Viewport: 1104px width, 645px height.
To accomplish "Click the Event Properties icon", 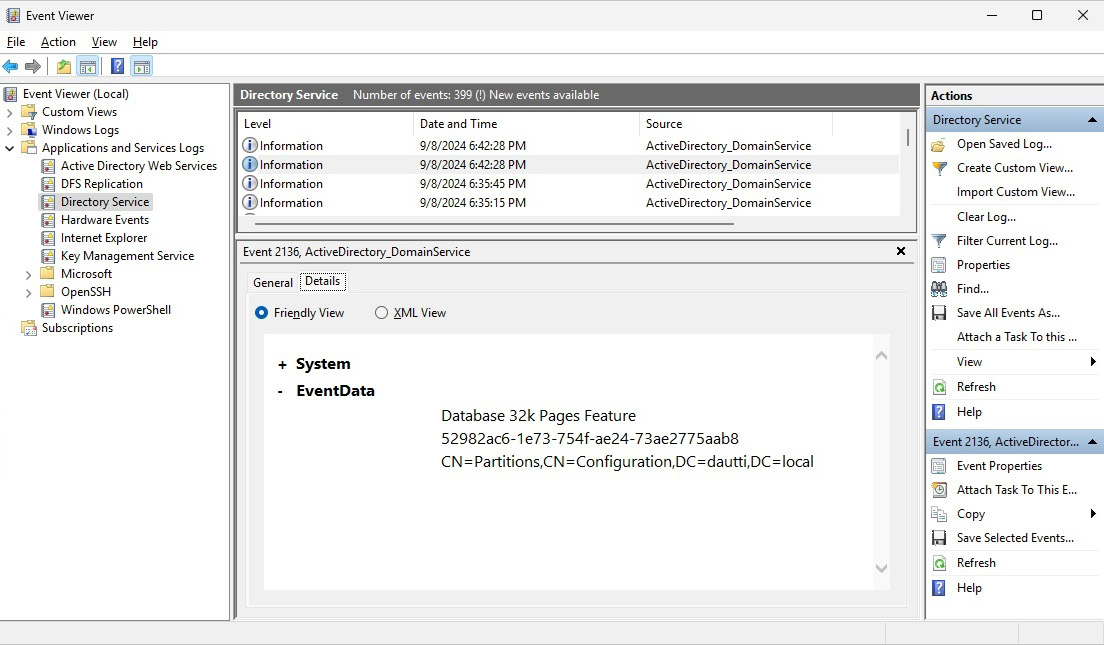I will click(x=939, y=466).
